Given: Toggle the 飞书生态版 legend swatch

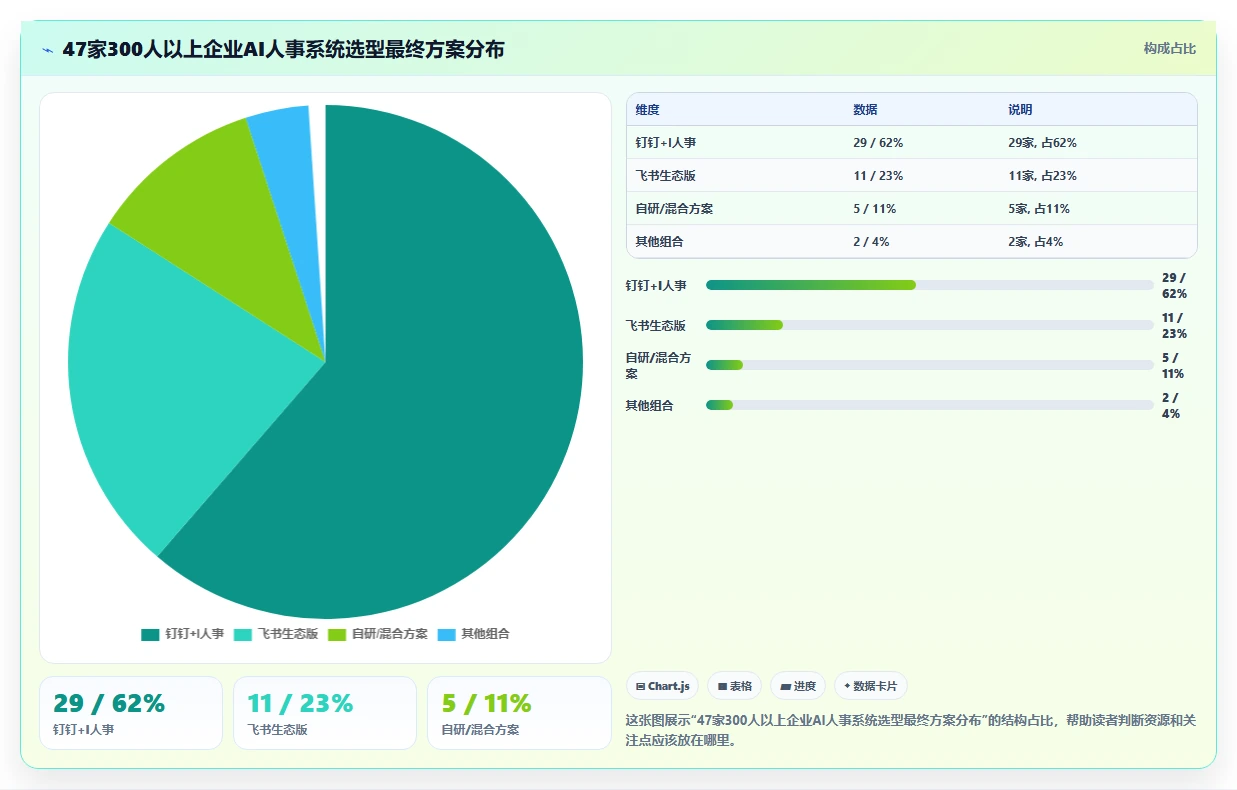Looking at the screenshot, I should tap(243, 634).
